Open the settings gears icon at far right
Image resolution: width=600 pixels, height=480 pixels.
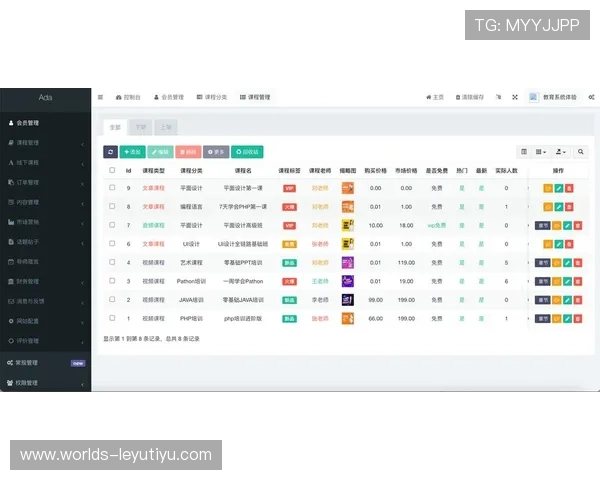click(592, 97)
